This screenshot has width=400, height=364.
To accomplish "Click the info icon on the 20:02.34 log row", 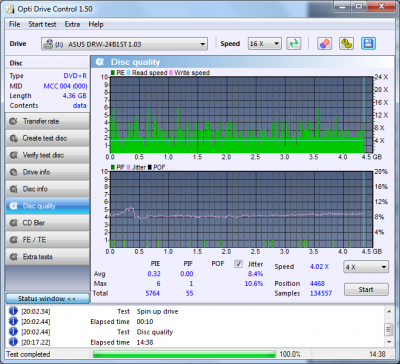I will 13,311.
